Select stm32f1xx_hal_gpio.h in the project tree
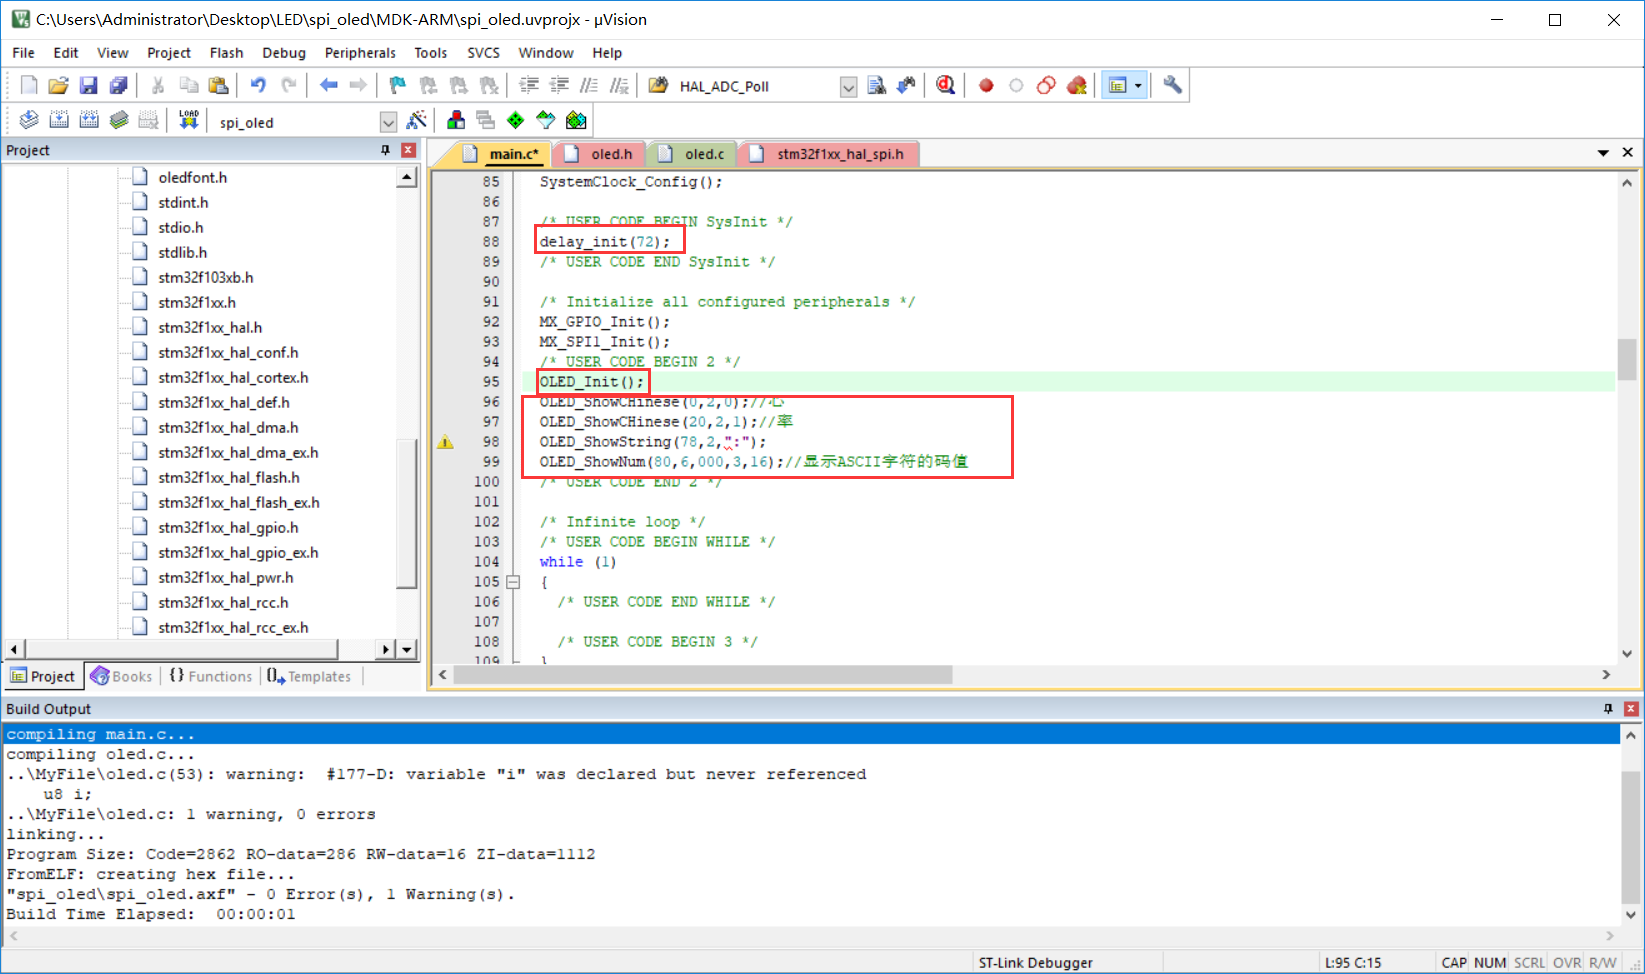Screen dimensions: 1645x974 click(x=228, y=528)
